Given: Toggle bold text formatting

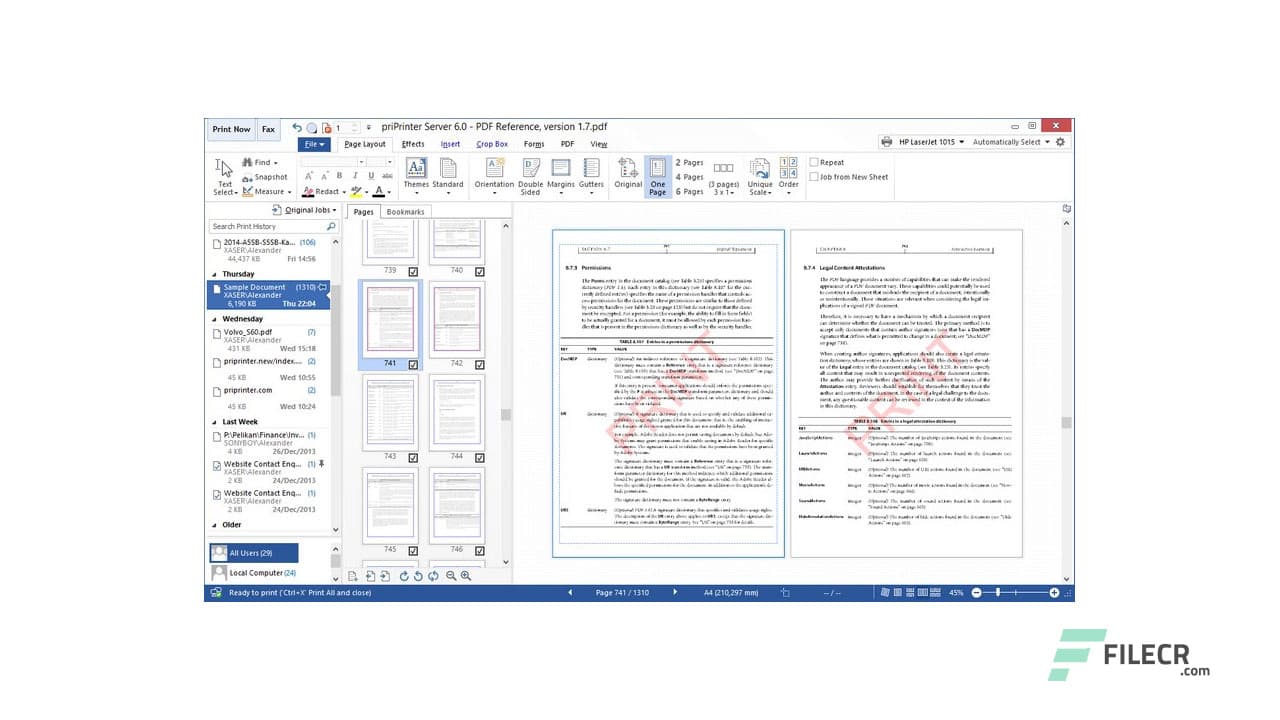Looking at the screenshot, I should (x=340, y=175).
